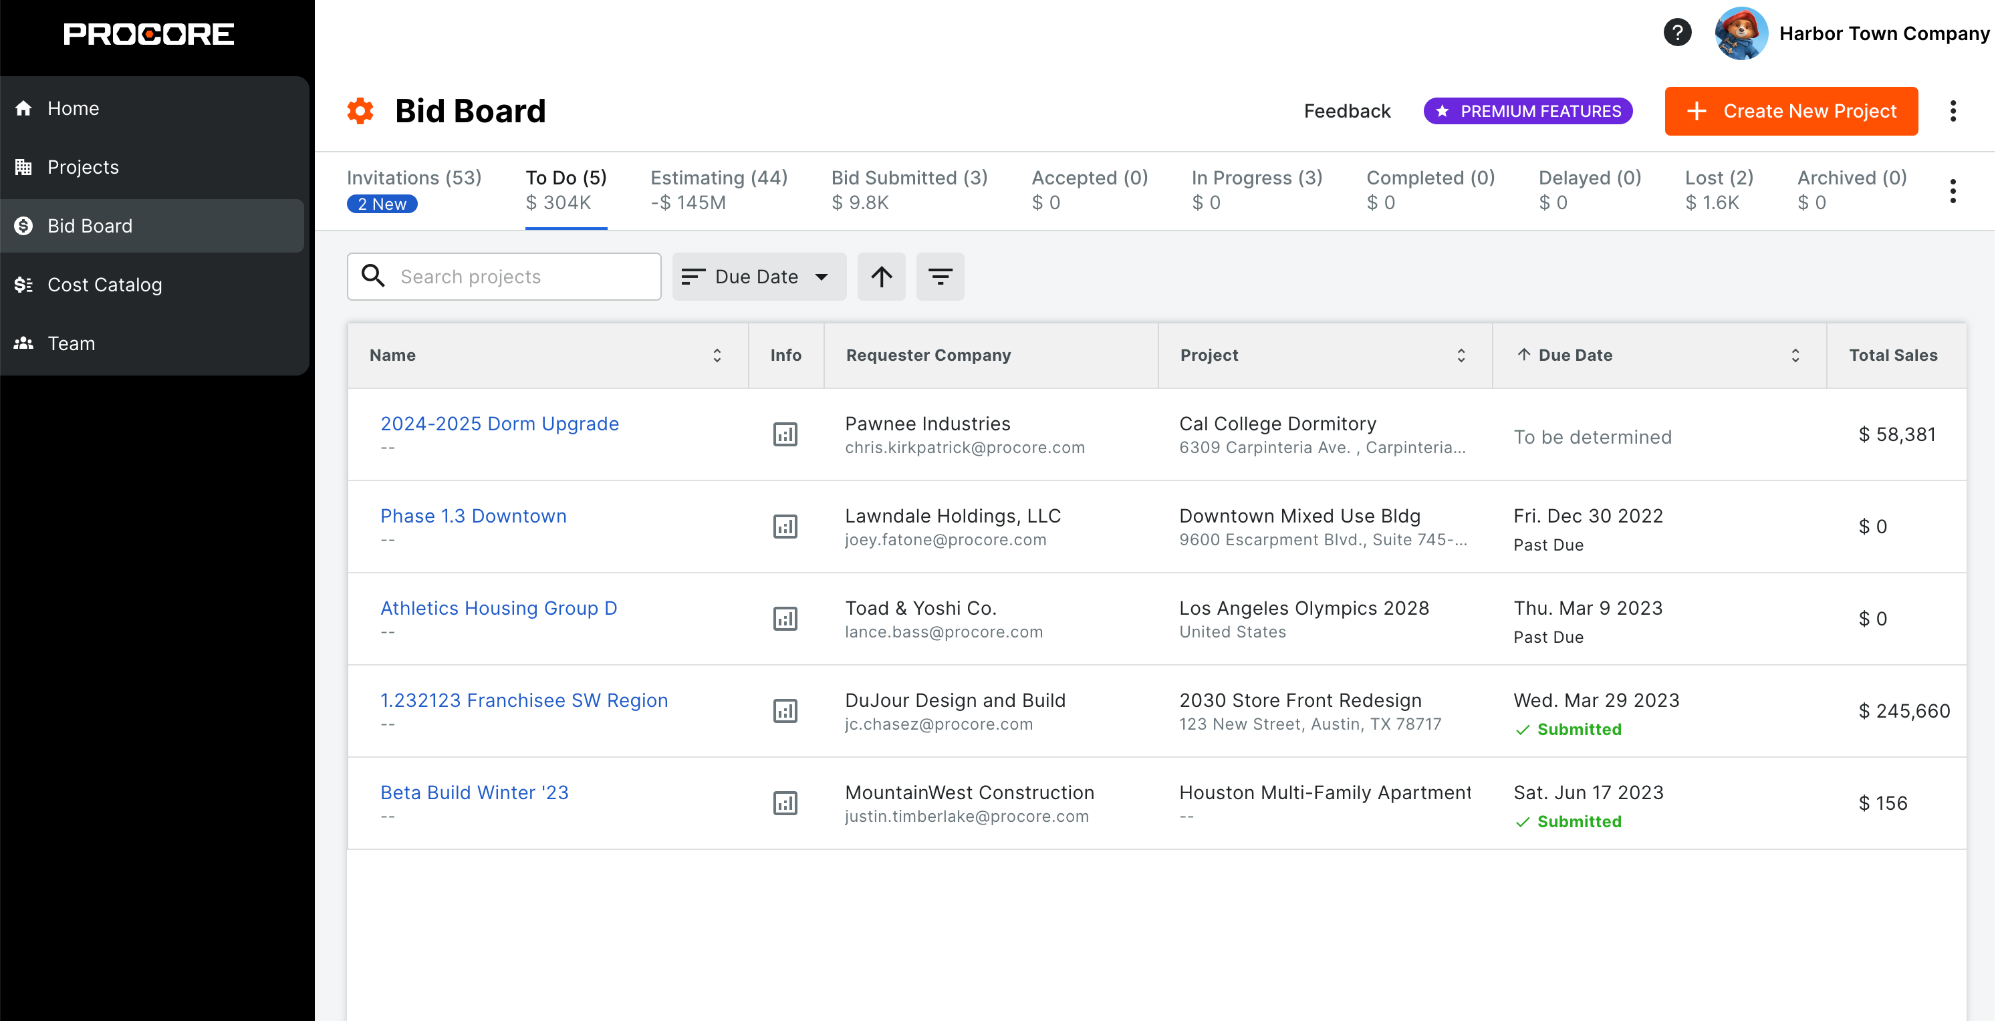Open the 2024-2025 Dorm Upgrade bid link

pyautogui.click(x=499, y=423)
